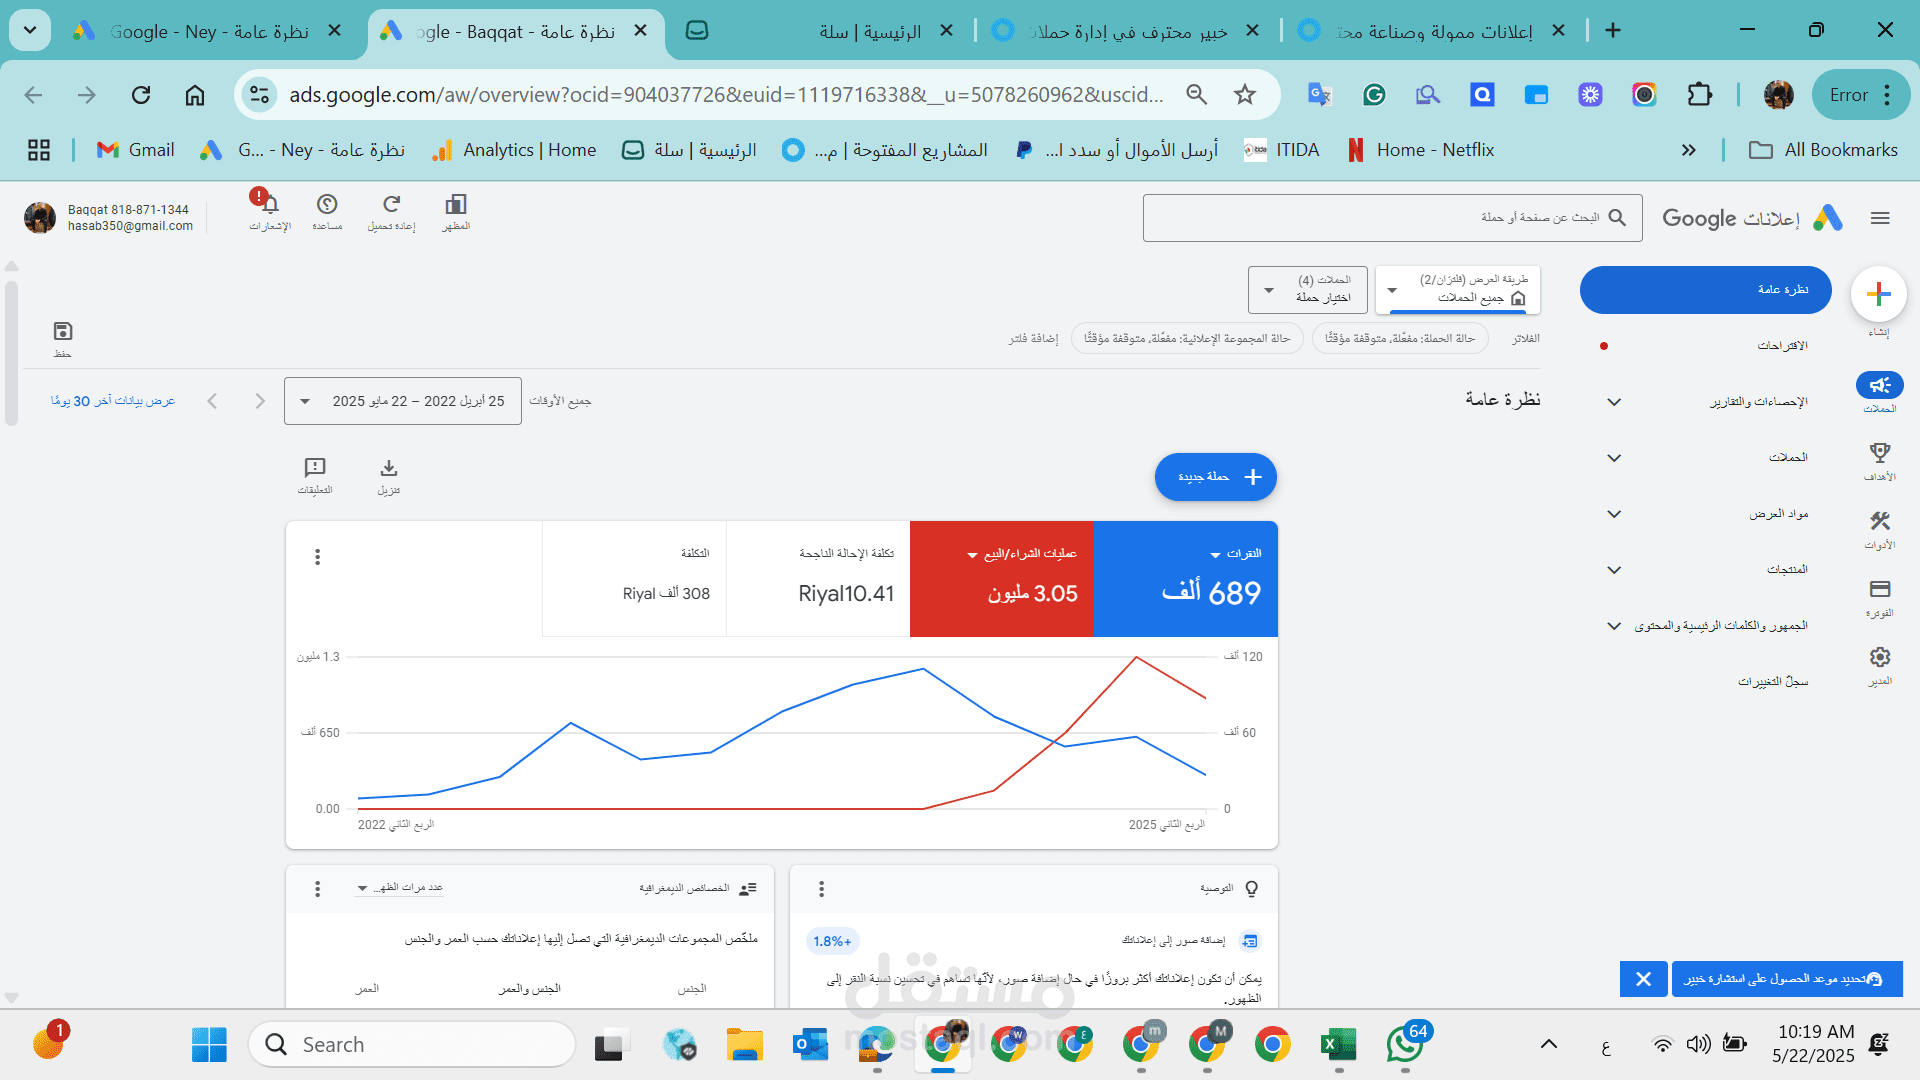Viewport: 1920px width, 1080px height.
Task: Open the تنزيل download icon
Action: point(388,468)
